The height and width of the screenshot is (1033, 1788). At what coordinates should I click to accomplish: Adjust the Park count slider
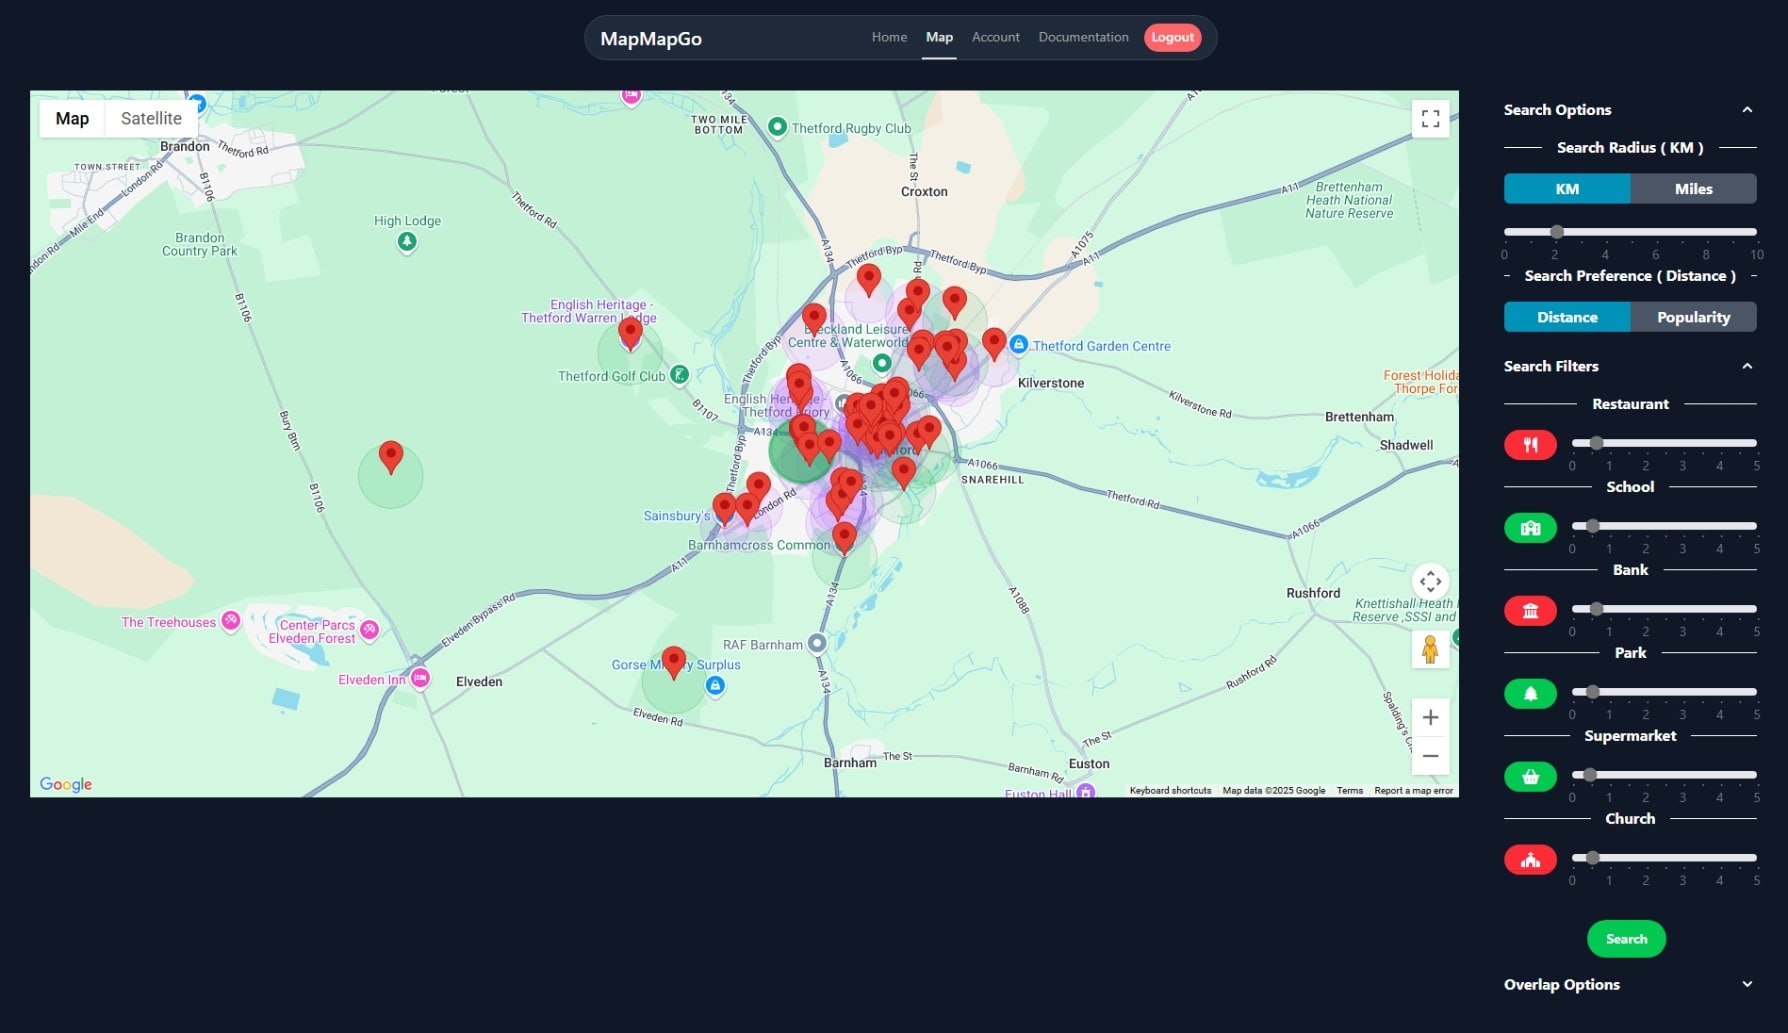[1664, 692]
